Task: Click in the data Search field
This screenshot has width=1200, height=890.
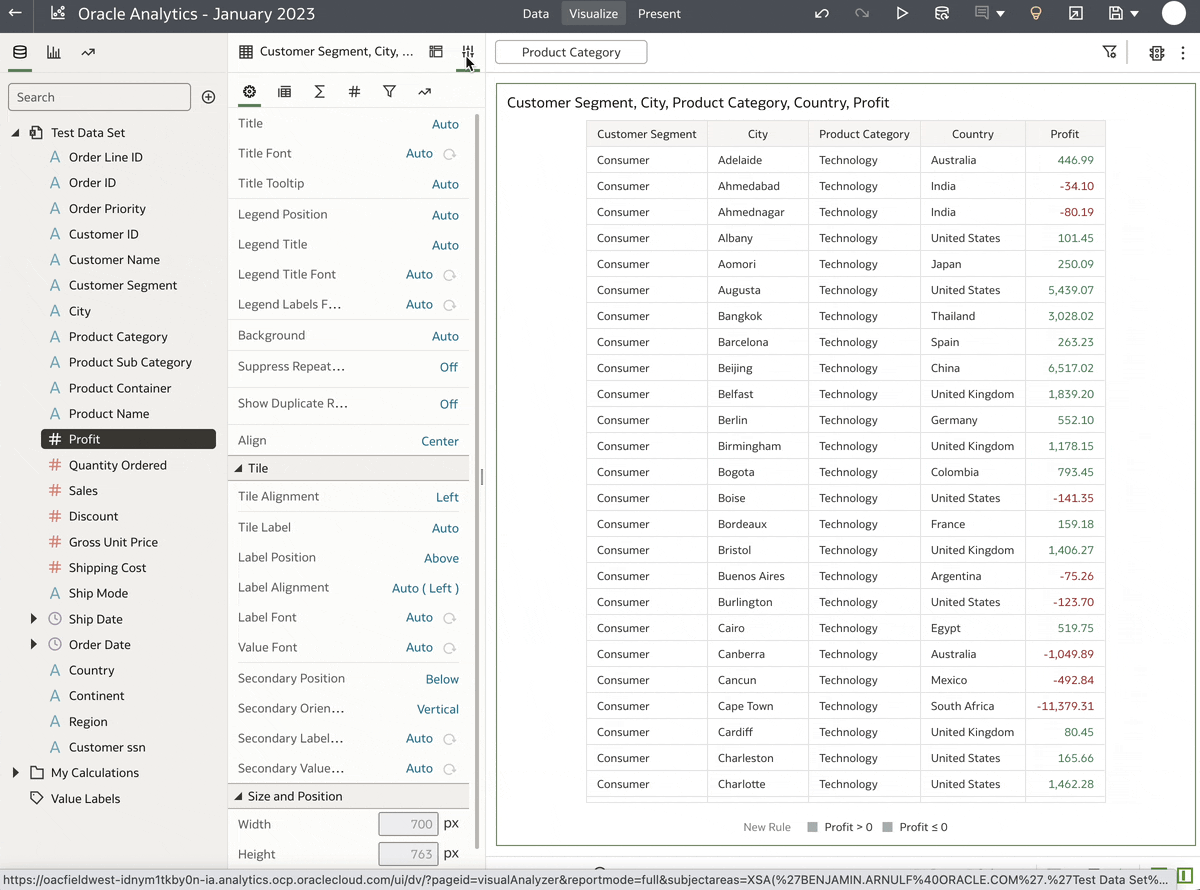Action: [x=99, y=97]
